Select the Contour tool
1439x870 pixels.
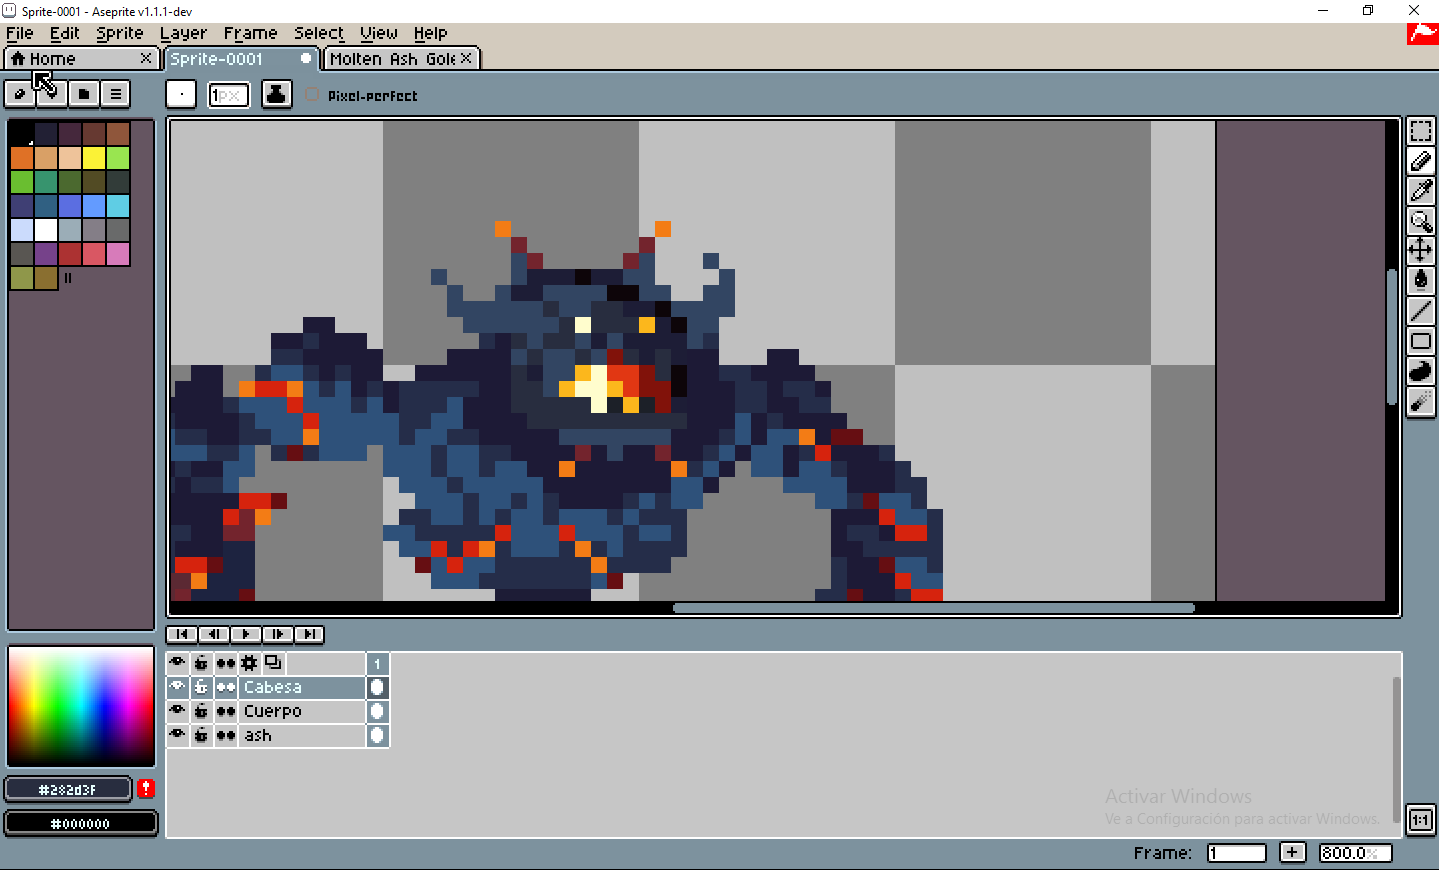pyautogui.click(x=1420, y=371)
